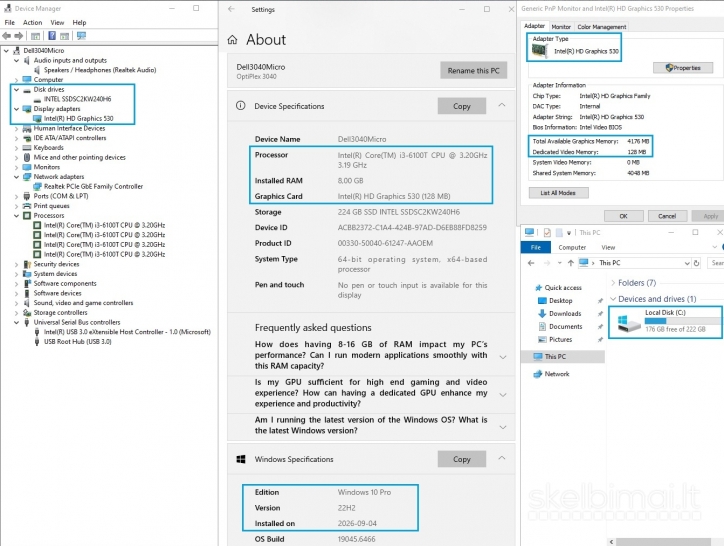This screenshot has height=546, width=724.
Task: Switch to the Monitor tab
Action: tap(561, 27)
